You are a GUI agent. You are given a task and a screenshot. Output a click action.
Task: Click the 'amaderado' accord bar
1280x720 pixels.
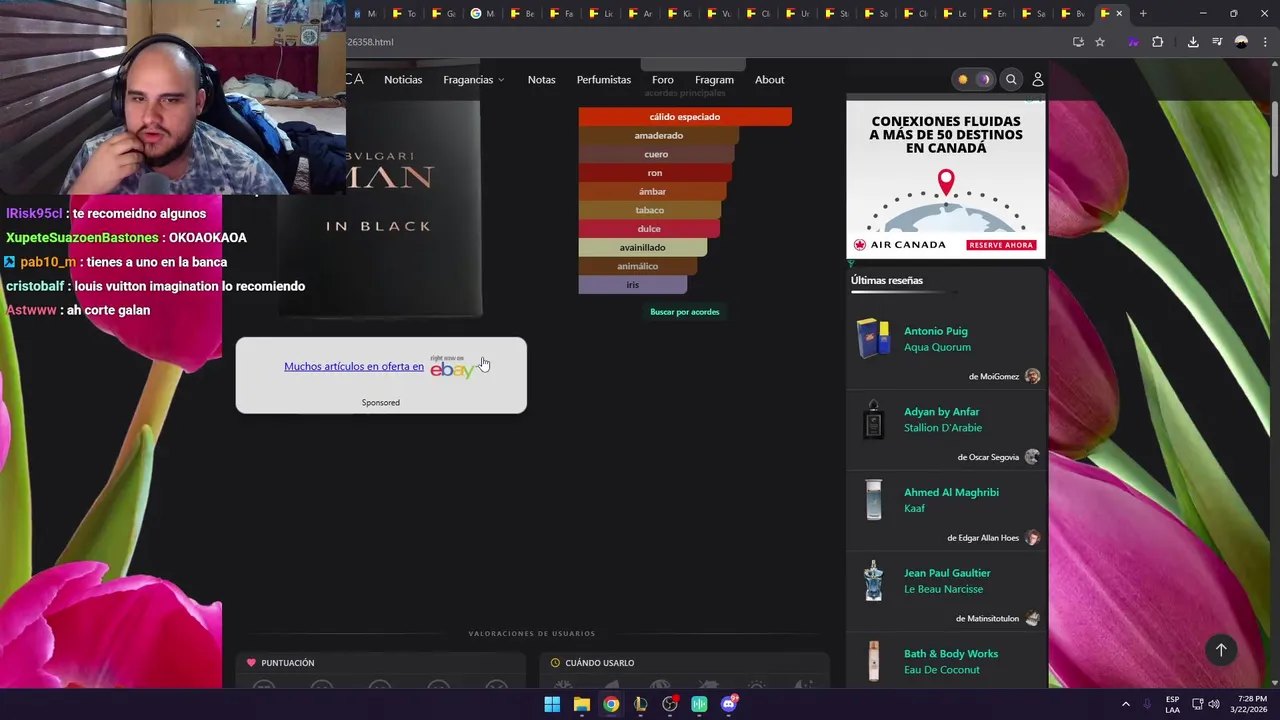point(659,136)
